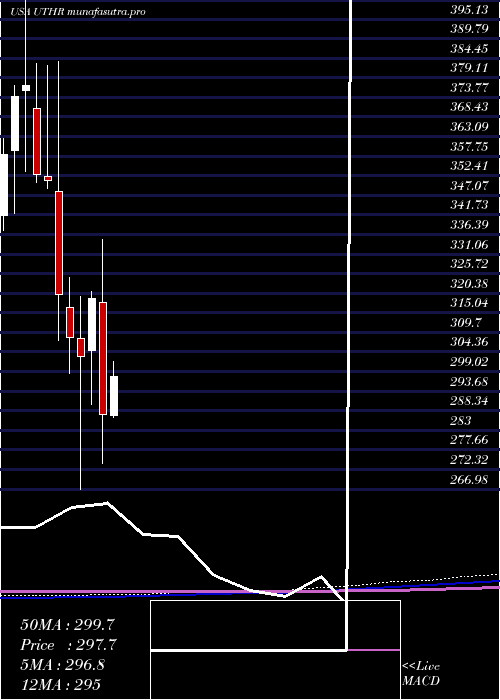Click the '5MA : 296.8' readout
This screenshot has width=500, height=700.
pos(62,665)
